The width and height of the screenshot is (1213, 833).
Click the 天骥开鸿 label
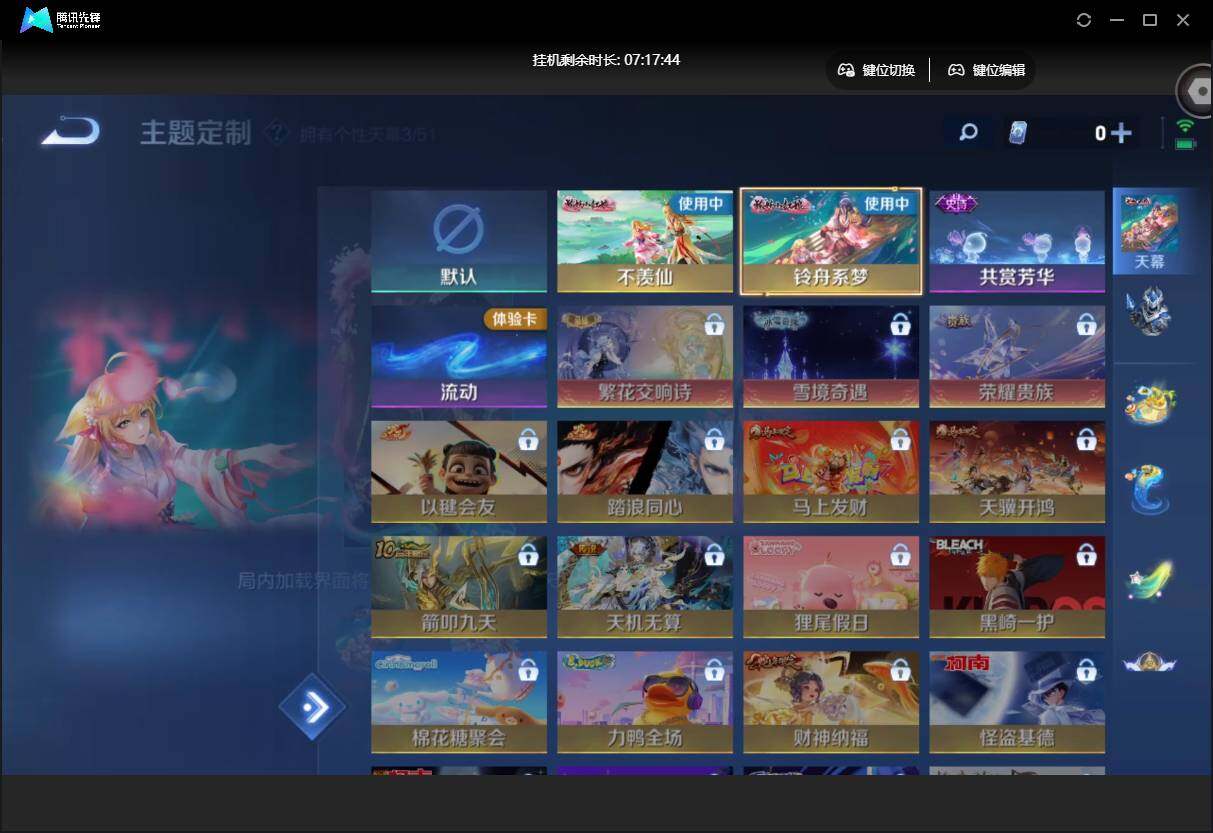pyautogui.click(x=1017, y=508)
